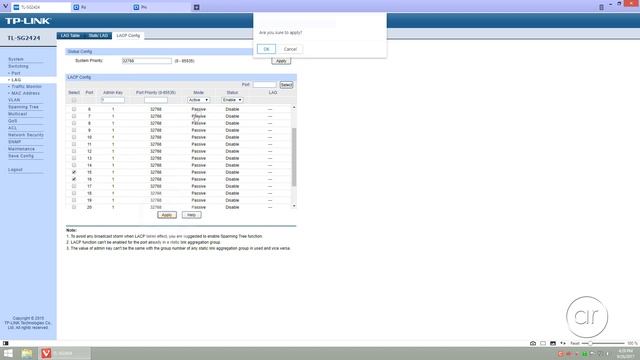
Task: Check the box for port 10
Action: click(x=74, y=137)
